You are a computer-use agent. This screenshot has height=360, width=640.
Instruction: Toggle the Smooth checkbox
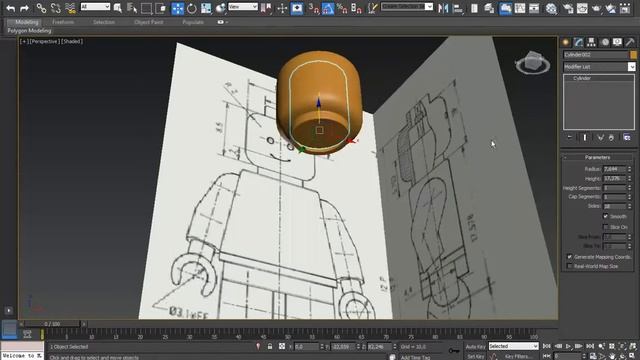pos(606,216)
